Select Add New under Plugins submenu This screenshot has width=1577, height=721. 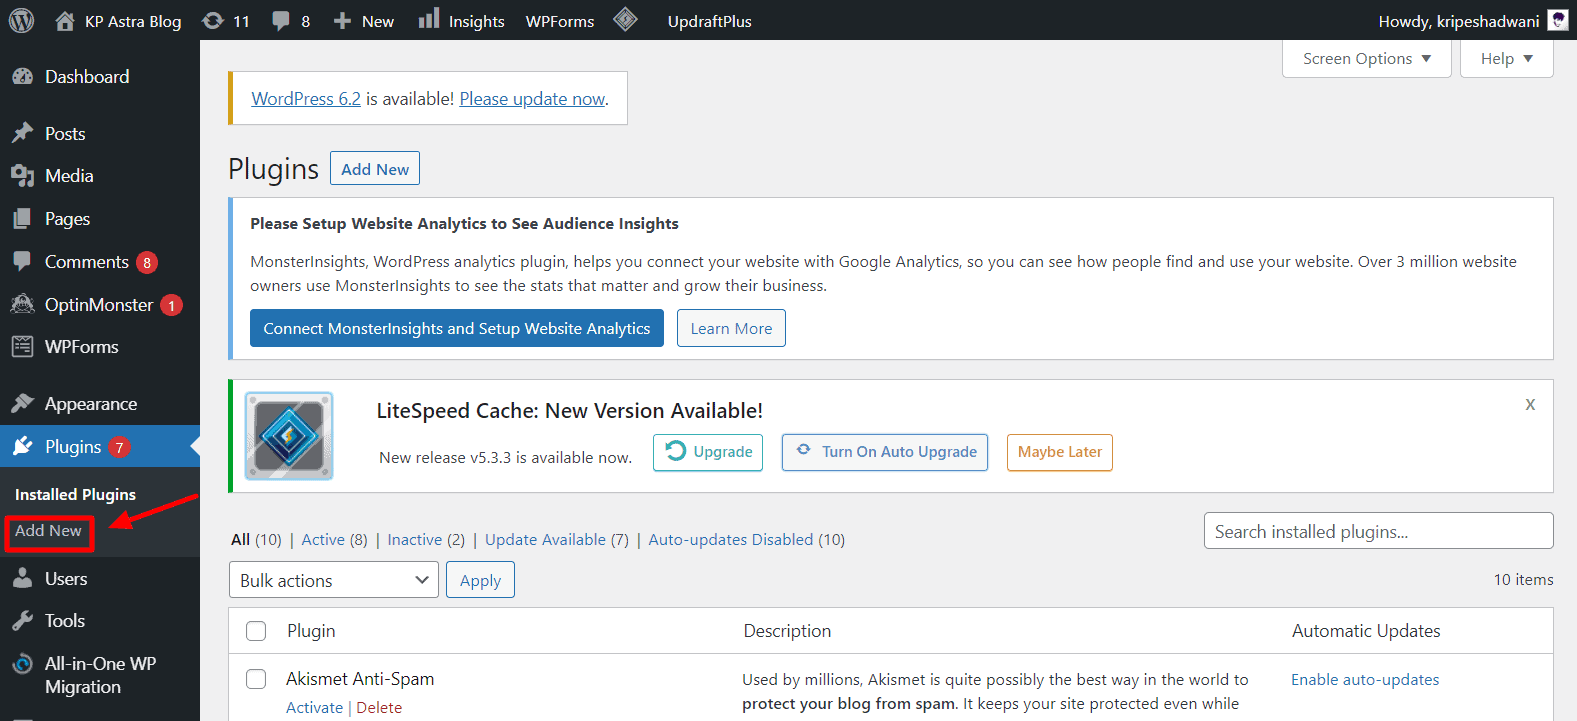[49, 531]
